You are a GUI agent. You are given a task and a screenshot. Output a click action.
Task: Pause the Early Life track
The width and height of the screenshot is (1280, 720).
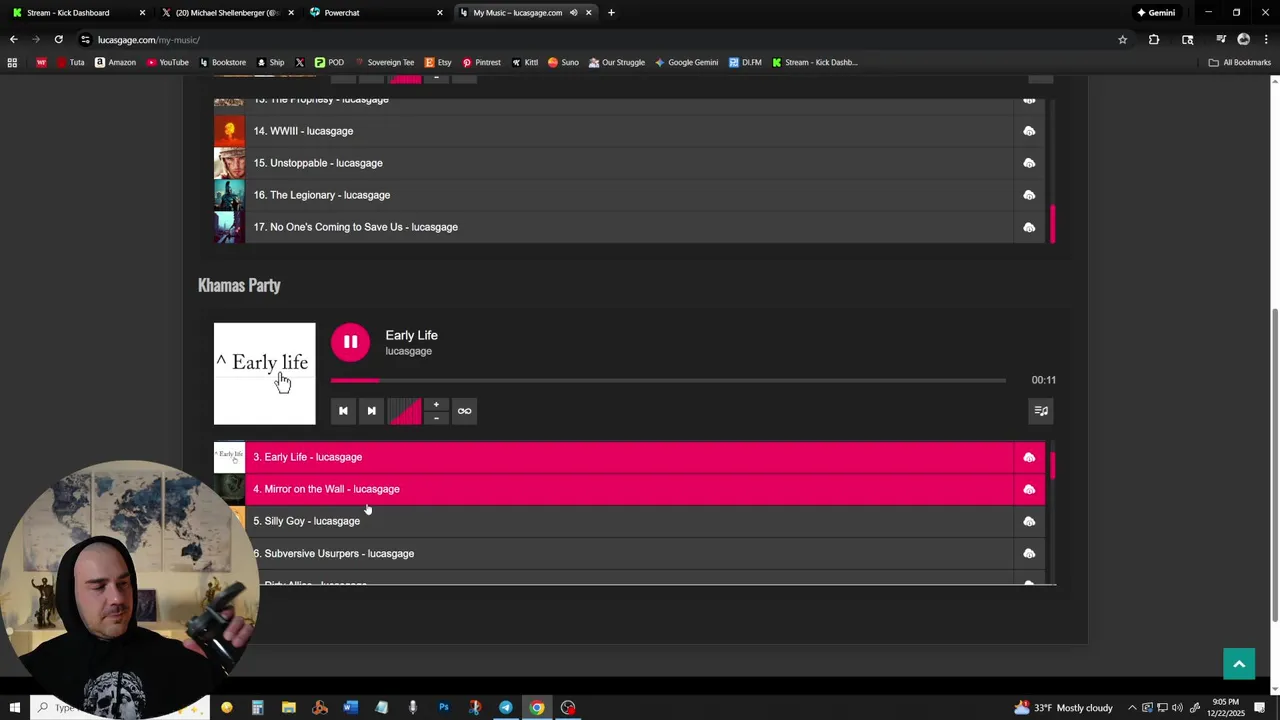[x=350, y=342]
